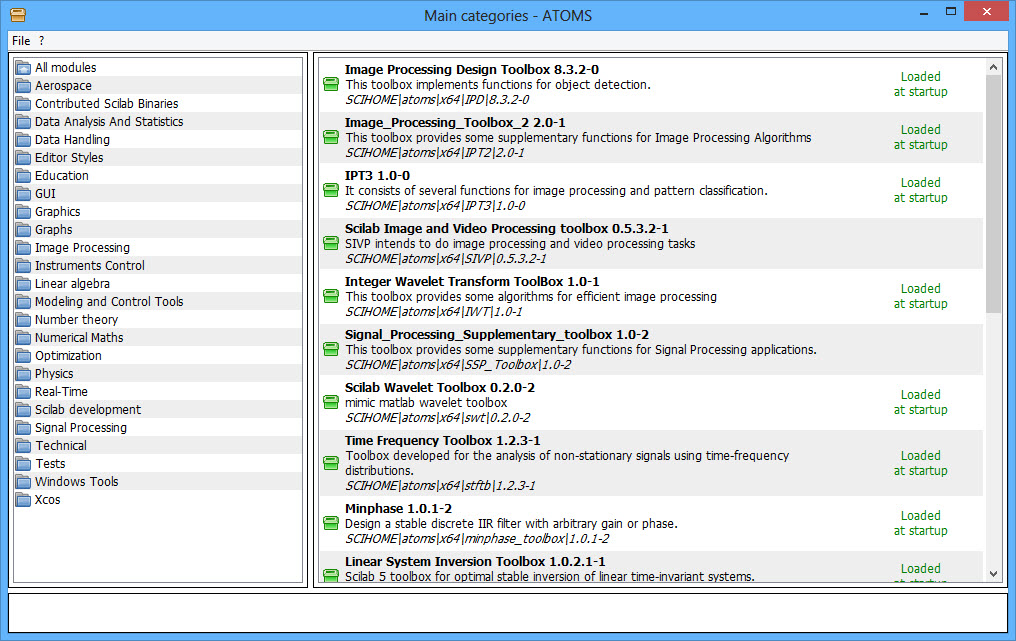Click the Editor Styles folder icon
The image size is (1016, 641).
click(x=23, y=157)
